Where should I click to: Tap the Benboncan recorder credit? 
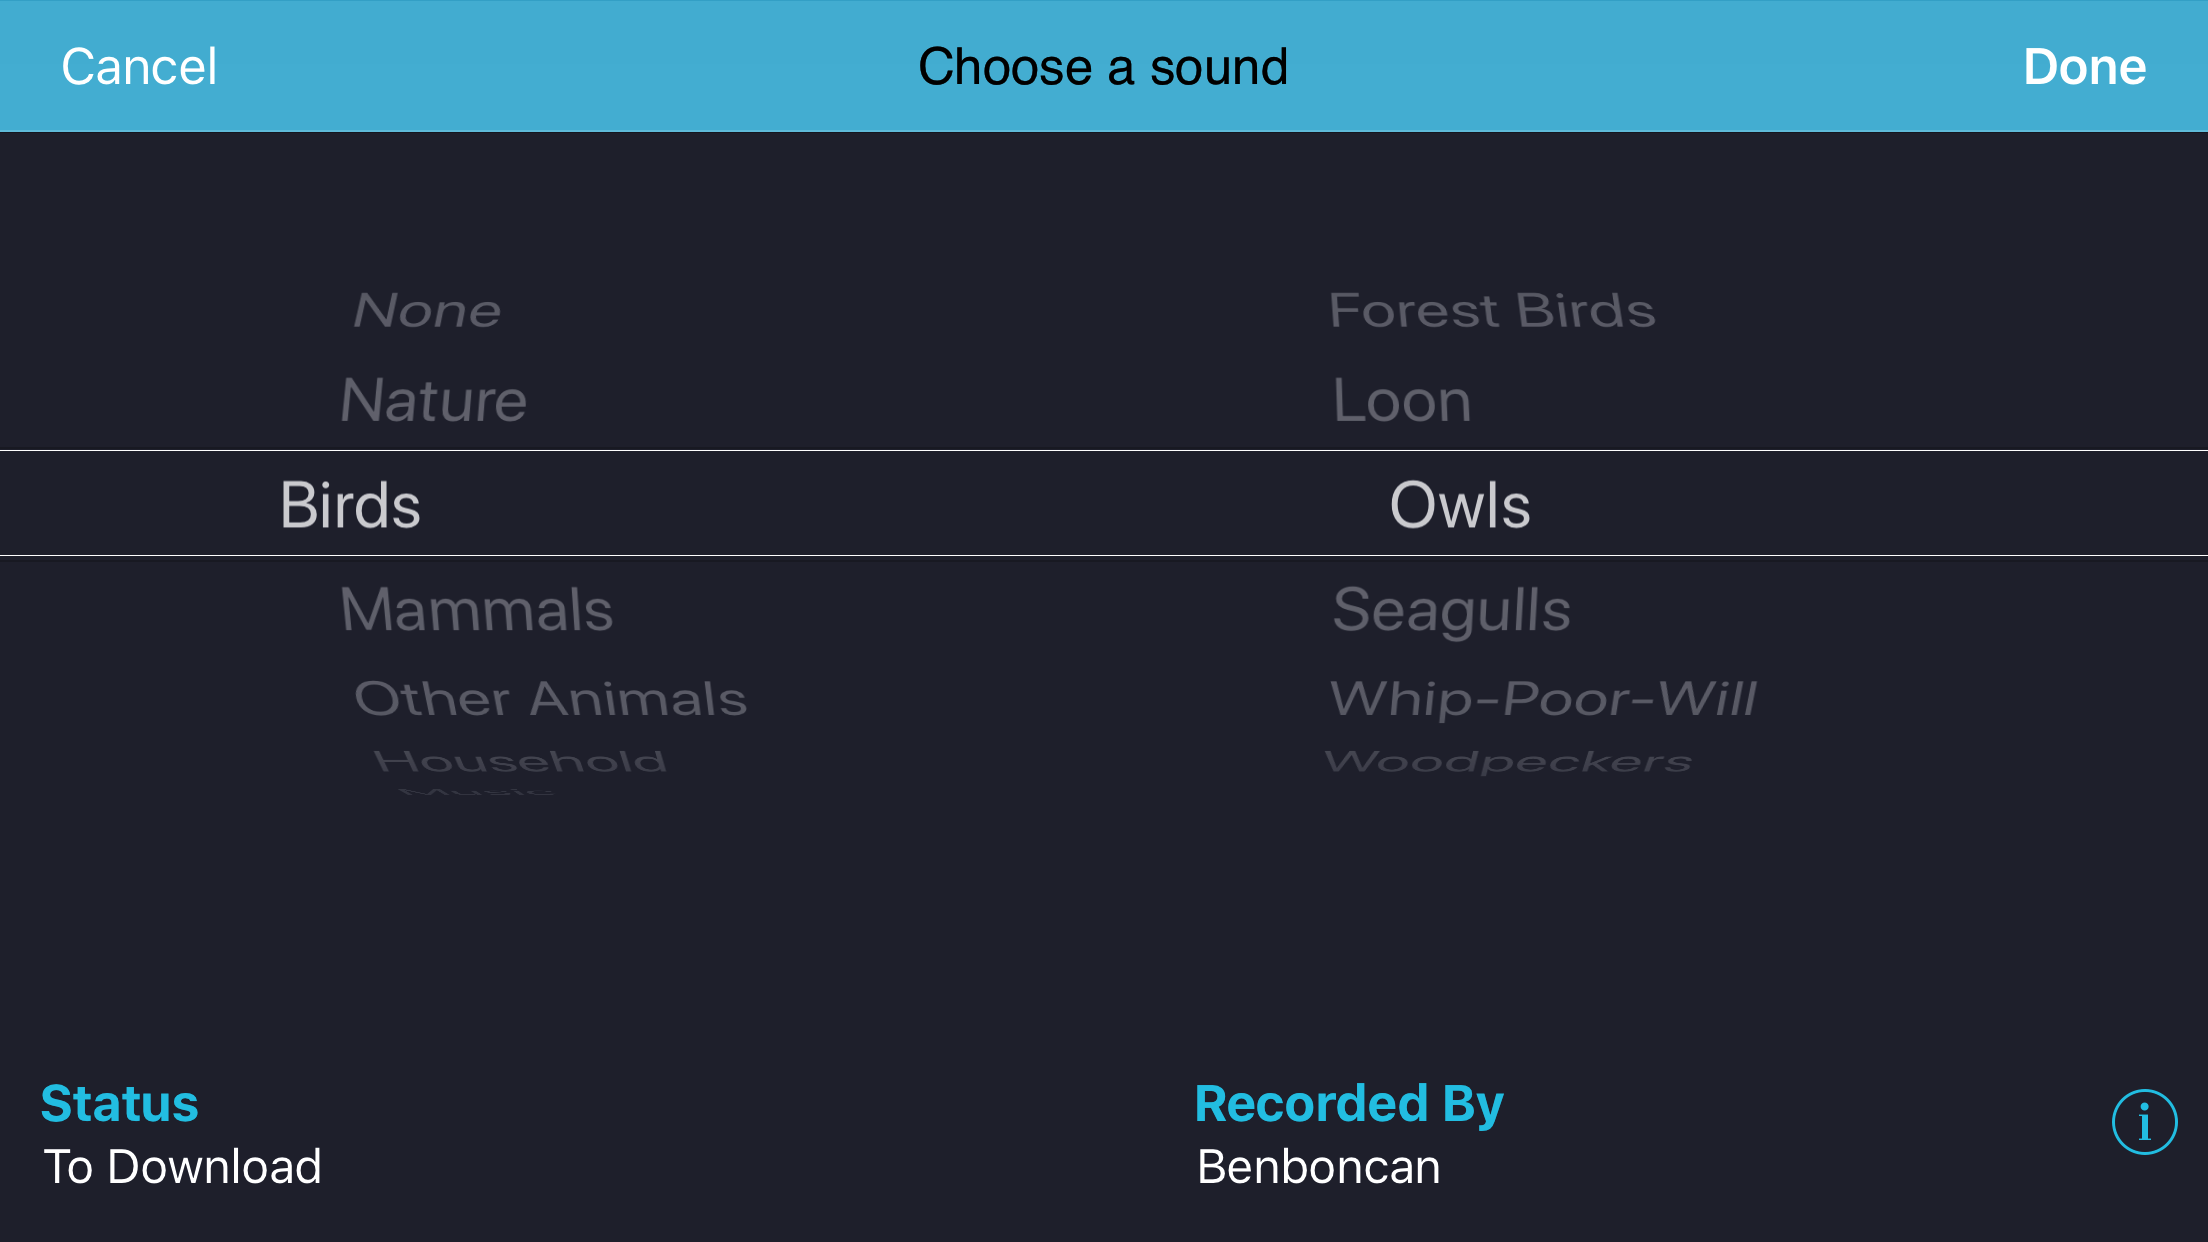click(x=1318, y=1165)
